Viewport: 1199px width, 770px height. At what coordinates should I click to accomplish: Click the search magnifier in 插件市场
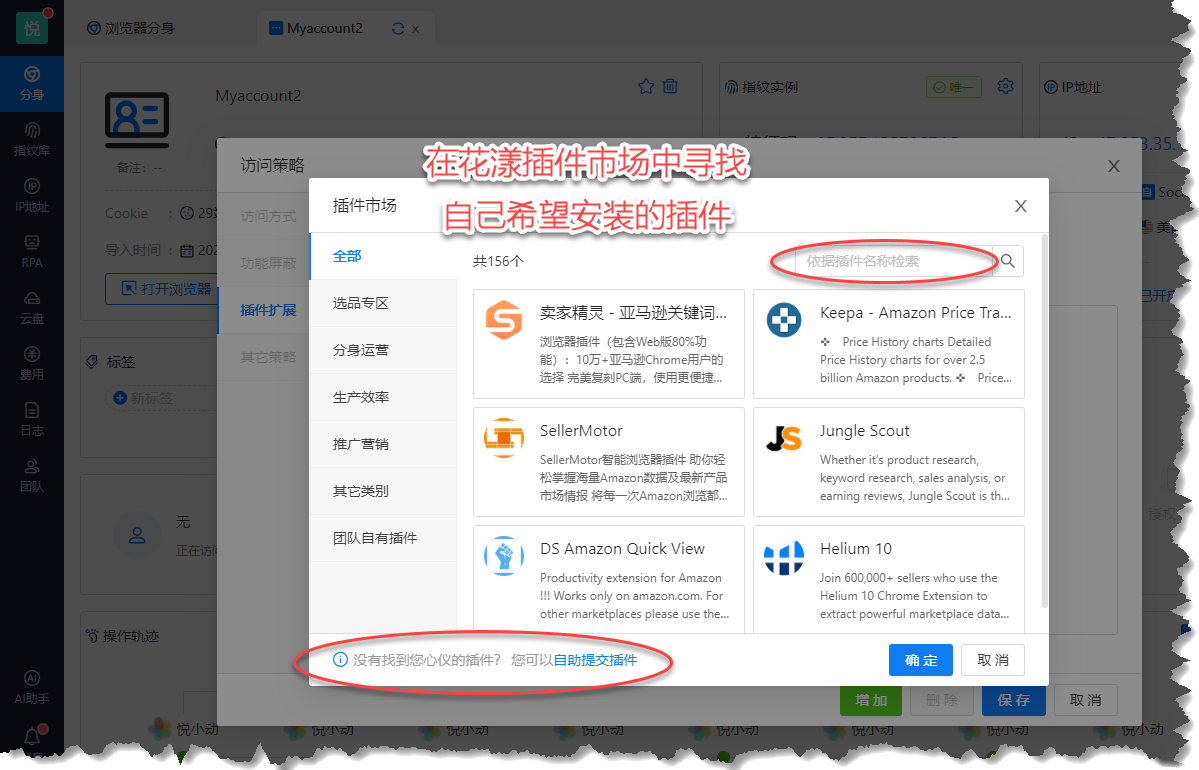[x=1008, y=261]
